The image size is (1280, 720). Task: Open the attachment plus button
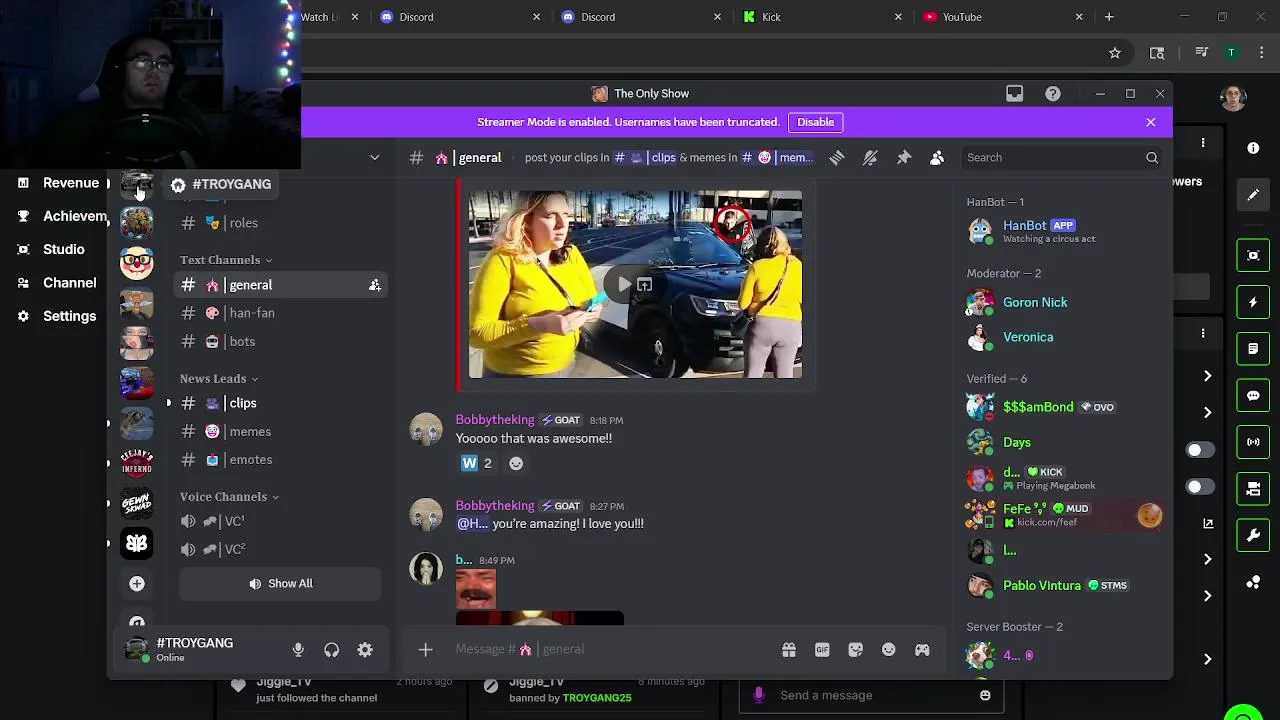tap(425, 650)
